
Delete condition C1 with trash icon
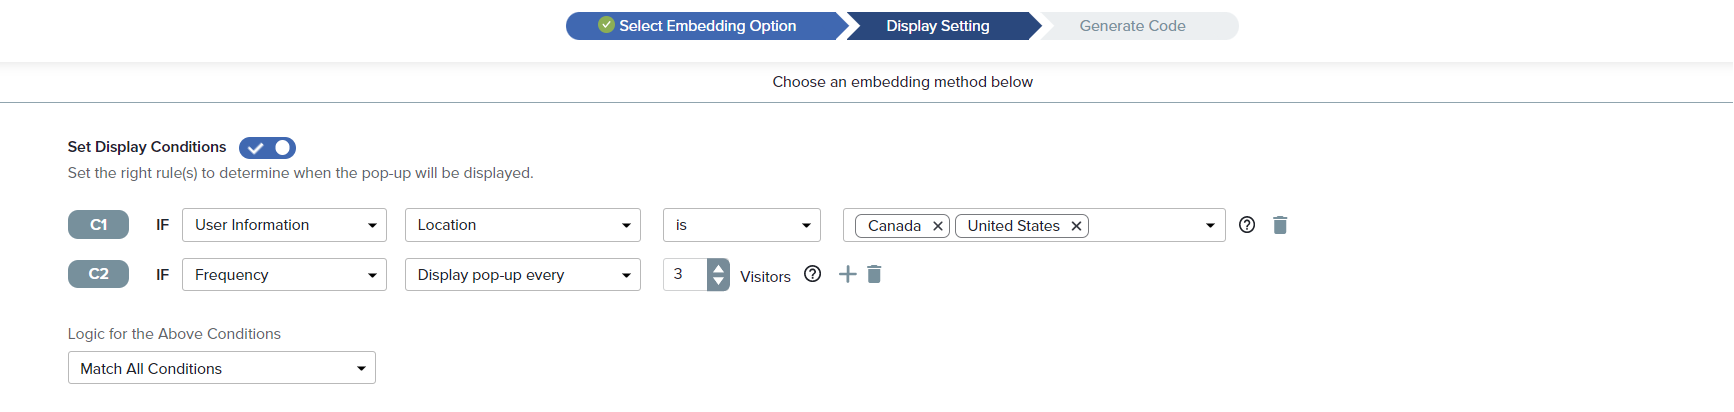click(x=1280, y=225)
